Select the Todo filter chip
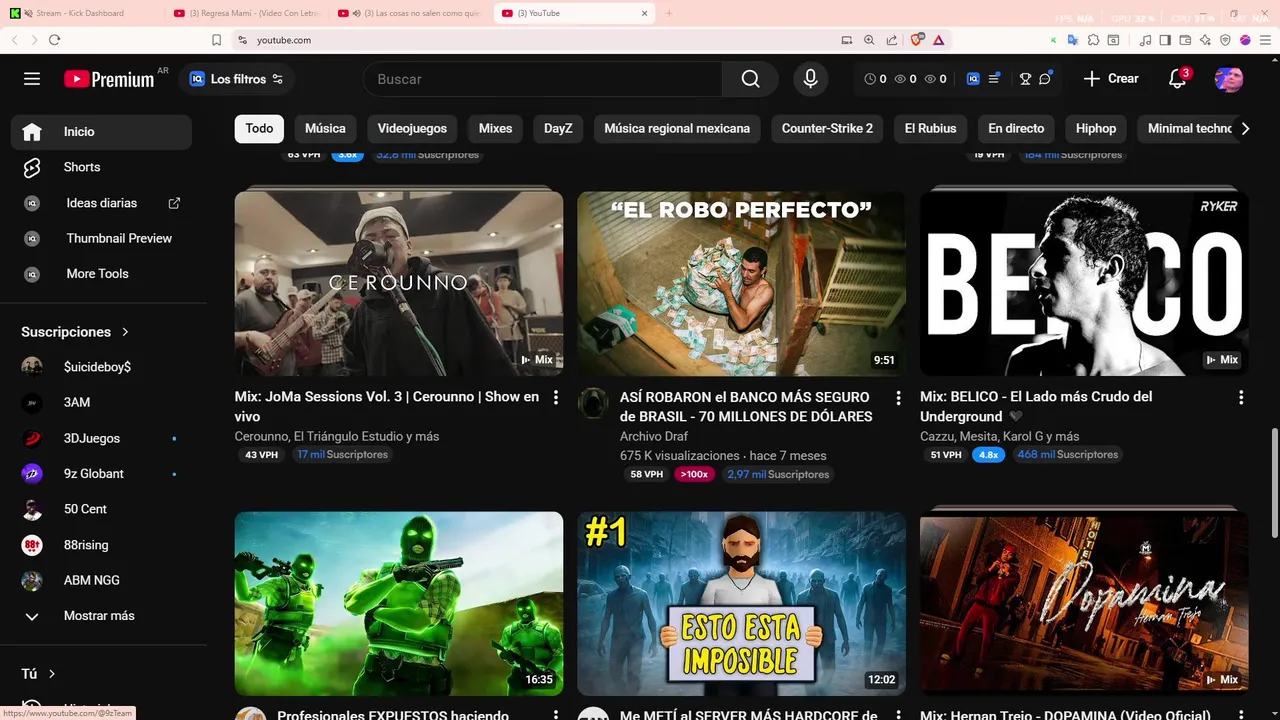This screenshot has width=1280, height=720. point(259,128)
